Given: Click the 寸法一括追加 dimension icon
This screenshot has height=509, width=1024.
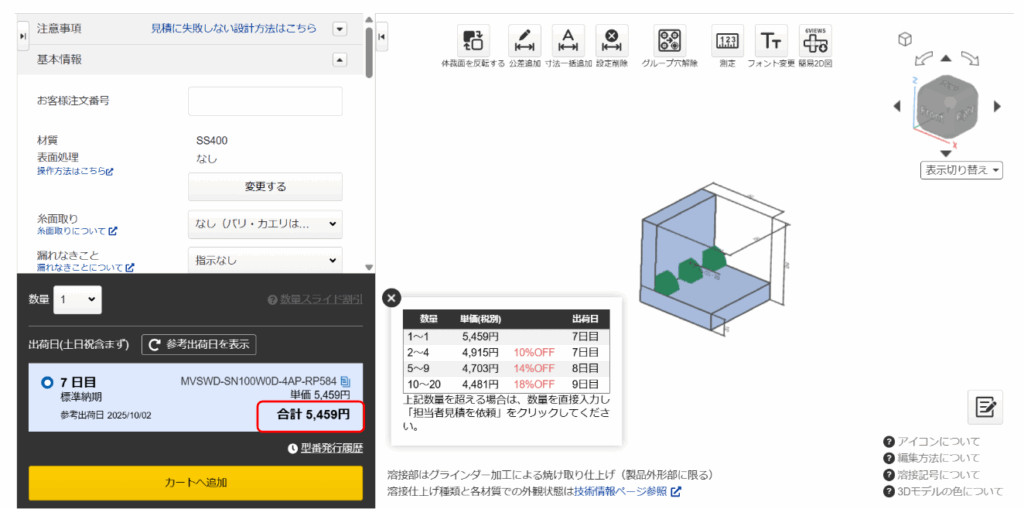Looking at the screenshot, I should click(568, 41).
